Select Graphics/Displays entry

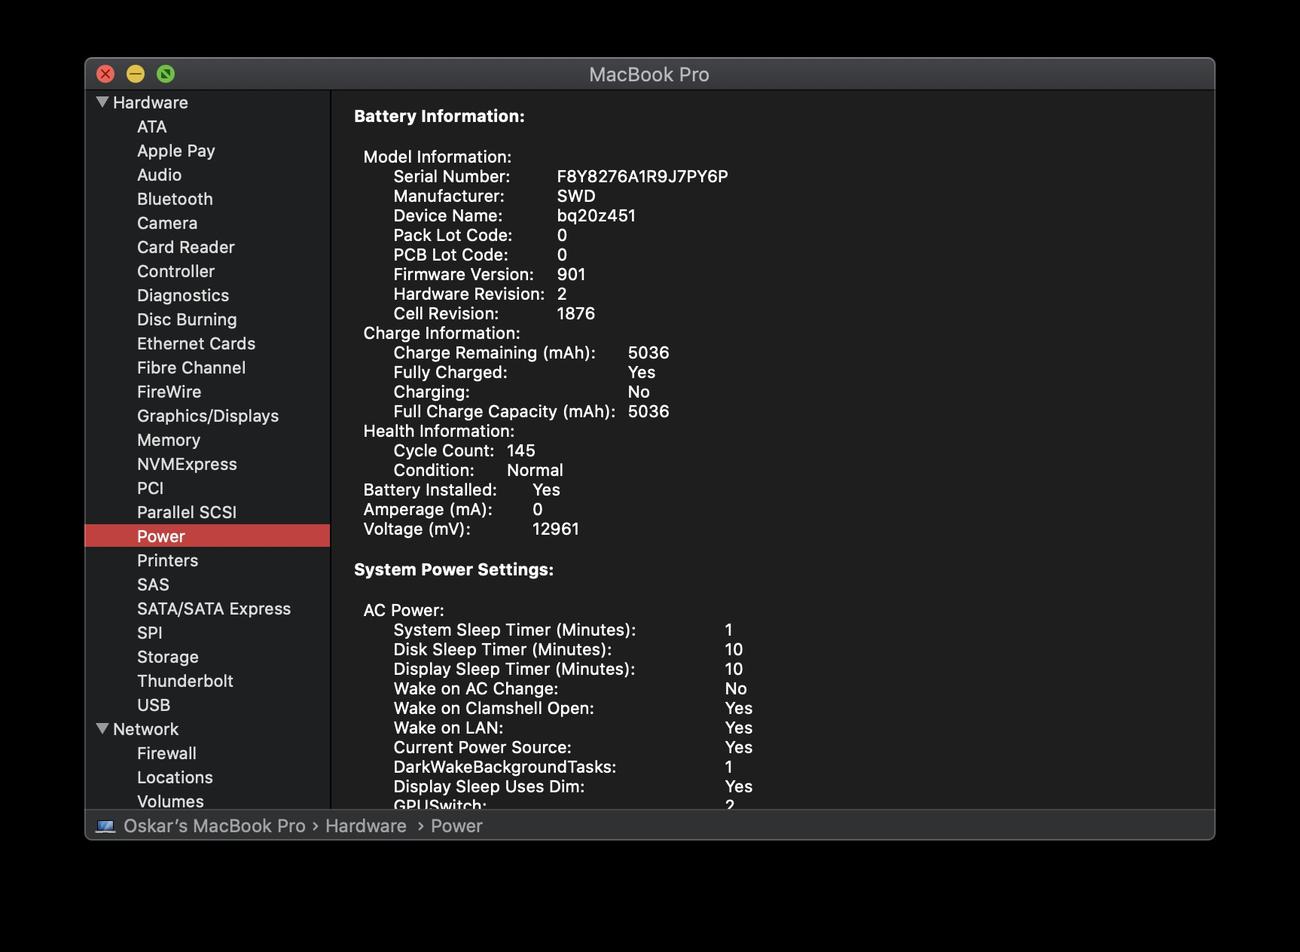click(208, 416)
